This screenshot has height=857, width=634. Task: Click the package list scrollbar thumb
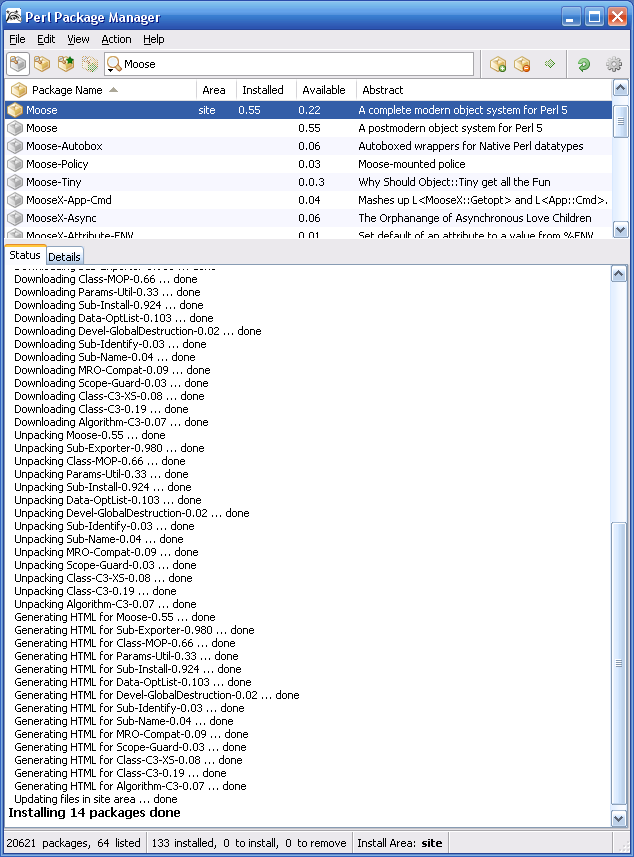620,121
